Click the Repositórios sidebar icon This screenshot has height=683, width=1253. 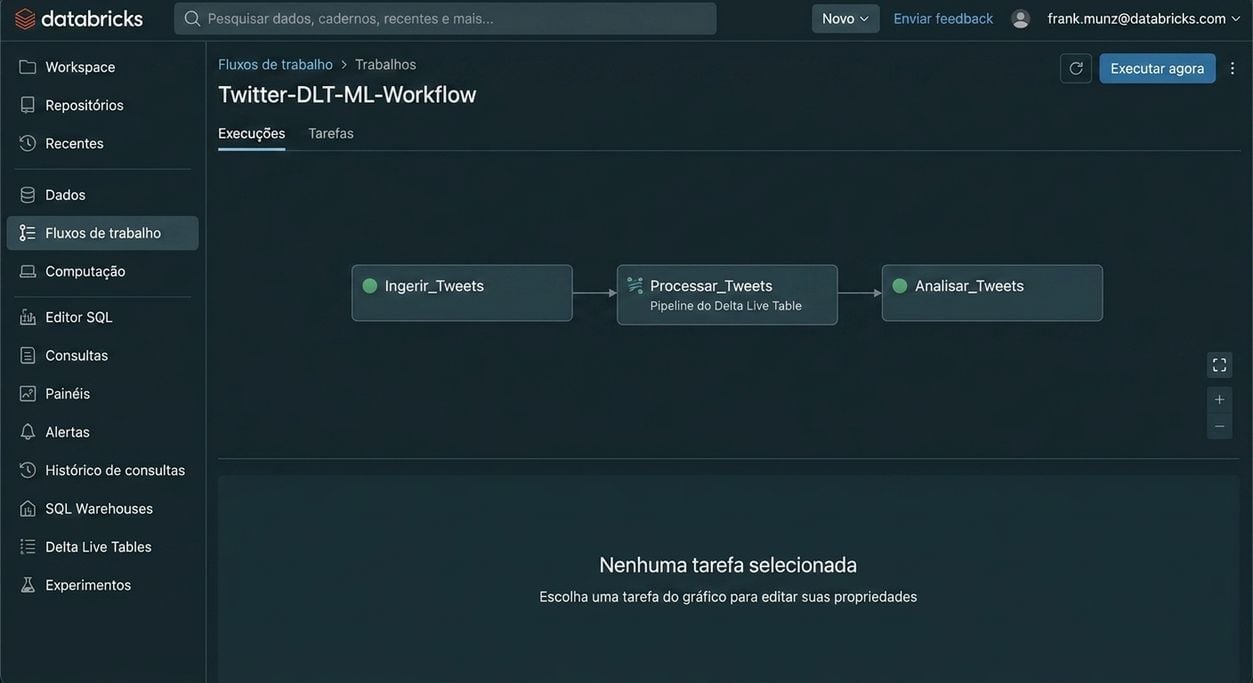(x=28, y=105)
